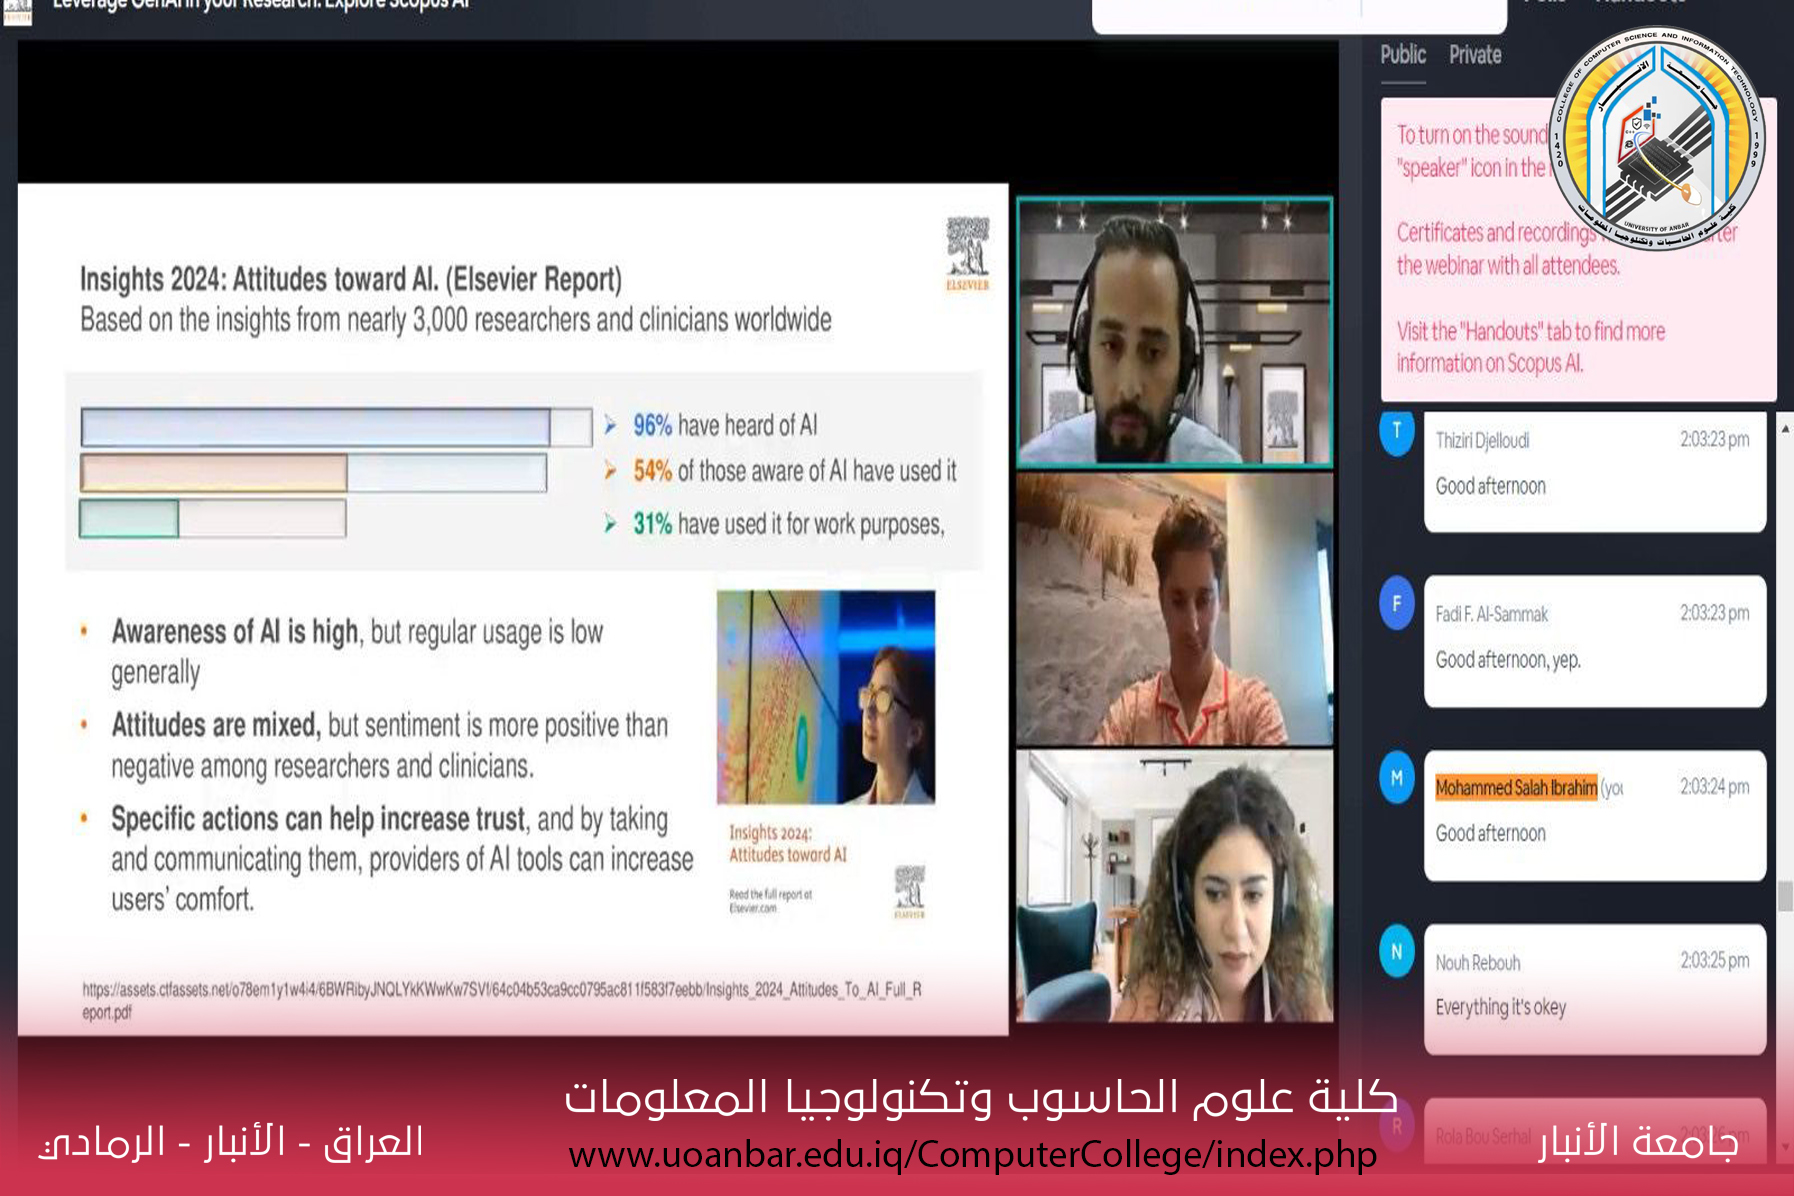Open the assets.ctfassets.net report PDF link

coord(502,1000)
